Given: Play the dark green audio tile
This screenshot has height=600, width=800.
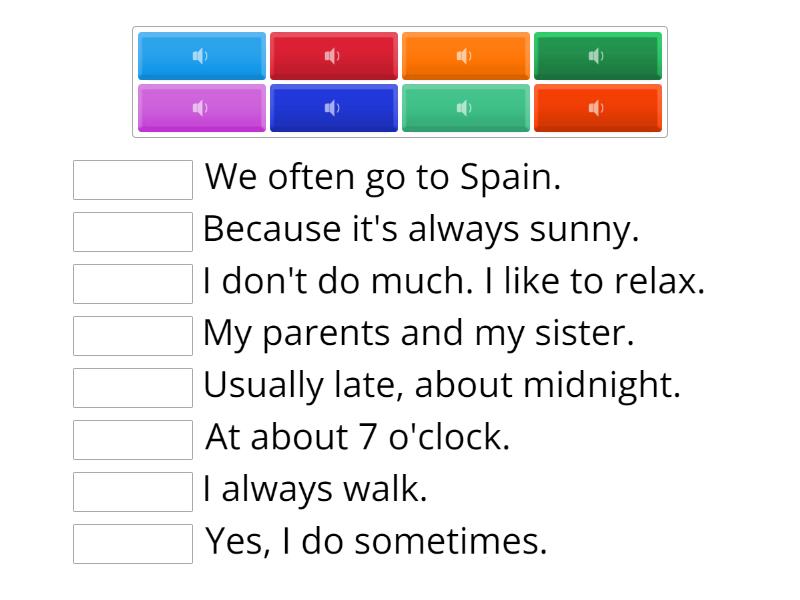Looking at the screenshot, I should pyautogui.click(x=598, y=56).
